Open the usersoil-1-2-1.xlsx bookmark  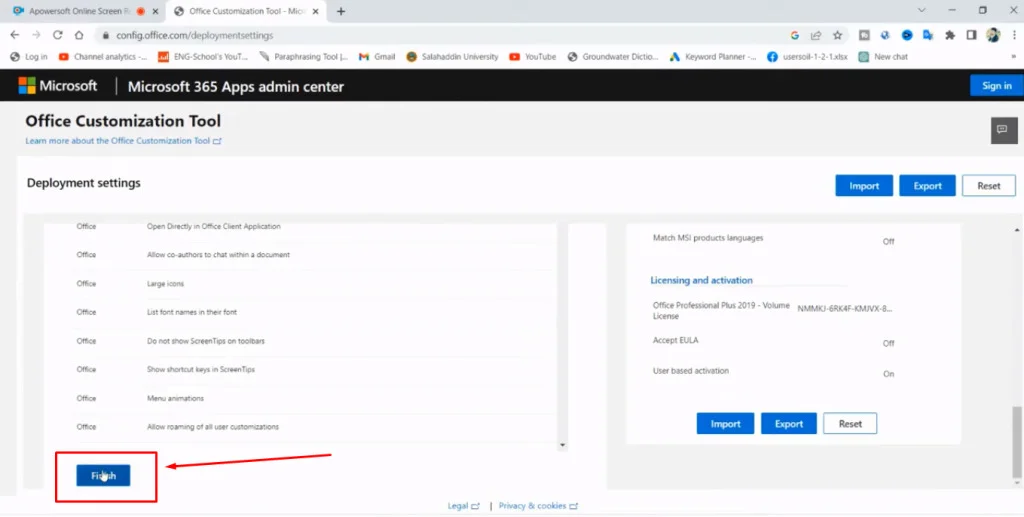coord(808,57)
